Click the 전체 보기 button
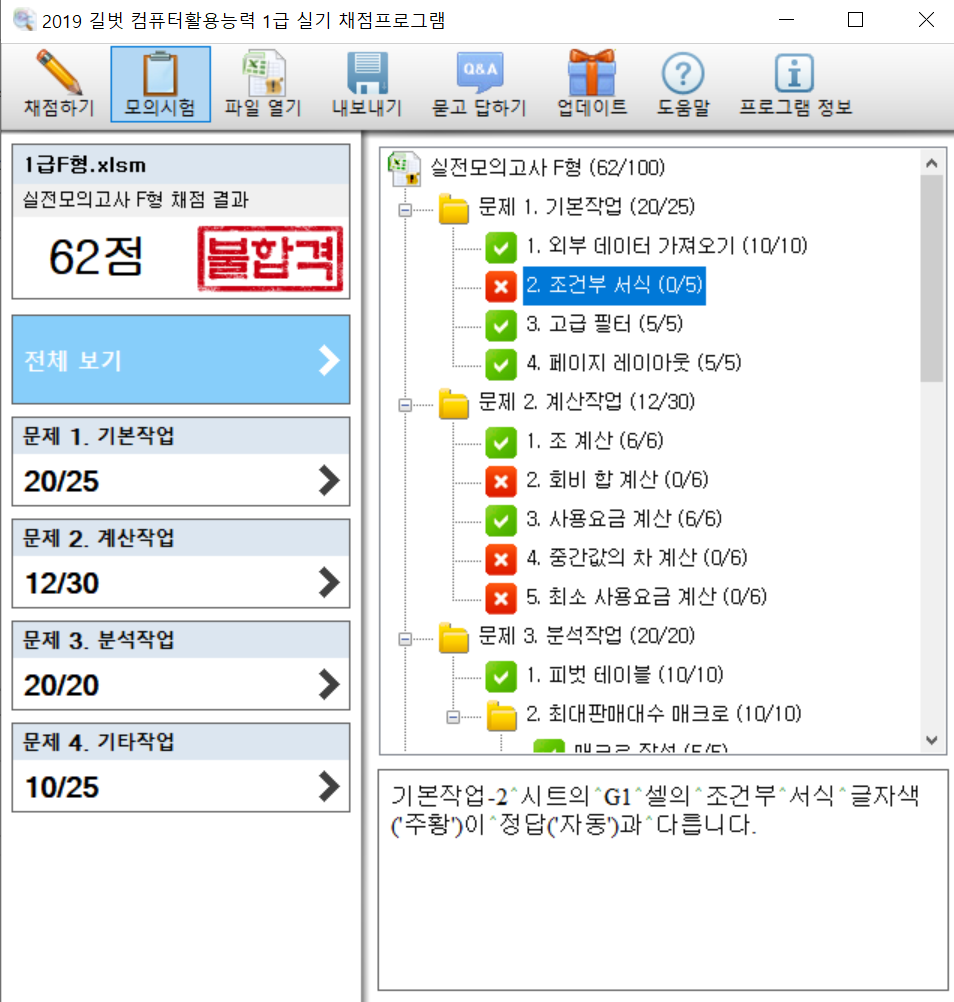954x1002 pixels. 181,360
